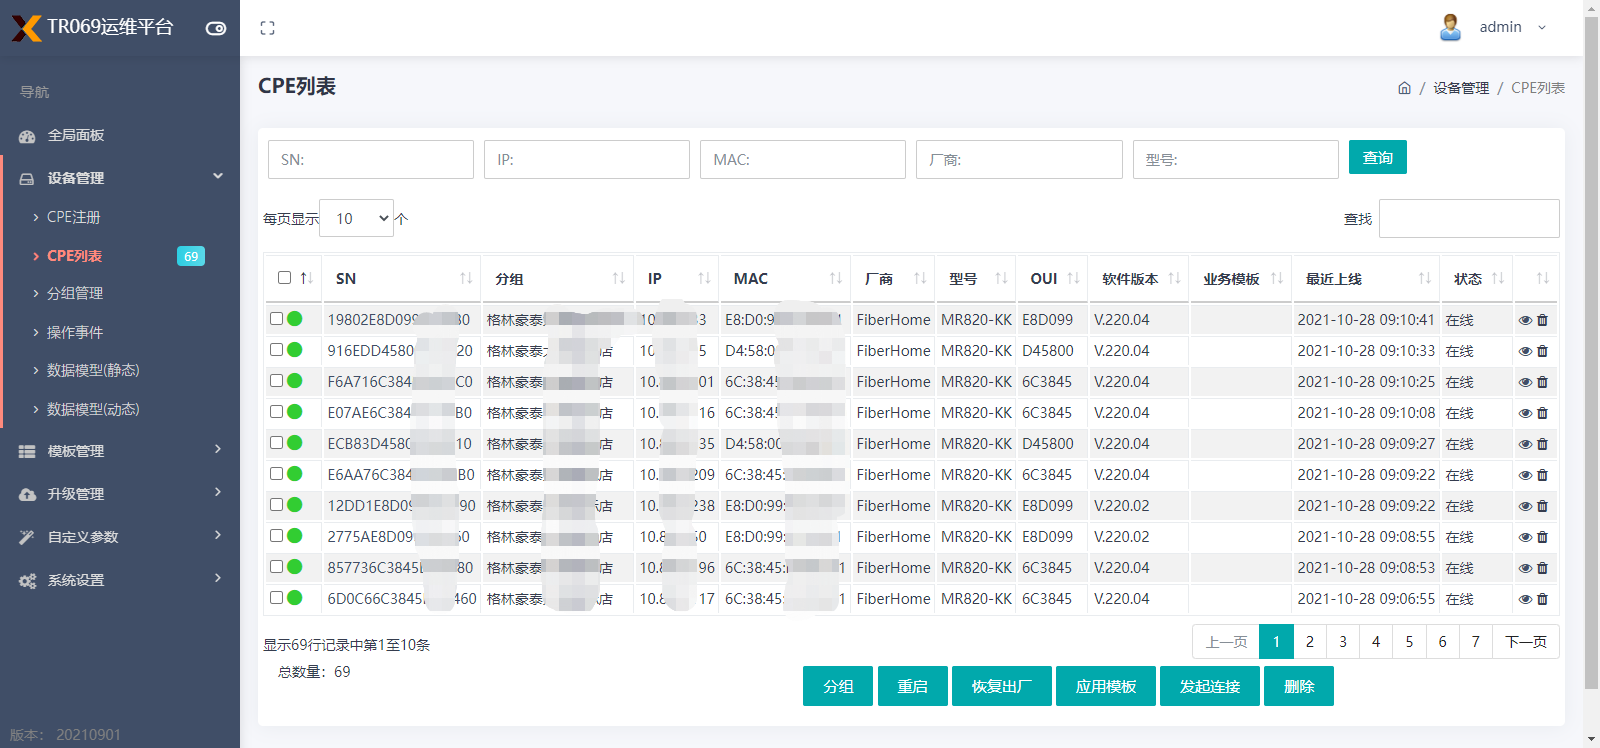
Task: View details eye icon for 09:06:55 row
Action: pyautogui.click(x=1525, y=600)
